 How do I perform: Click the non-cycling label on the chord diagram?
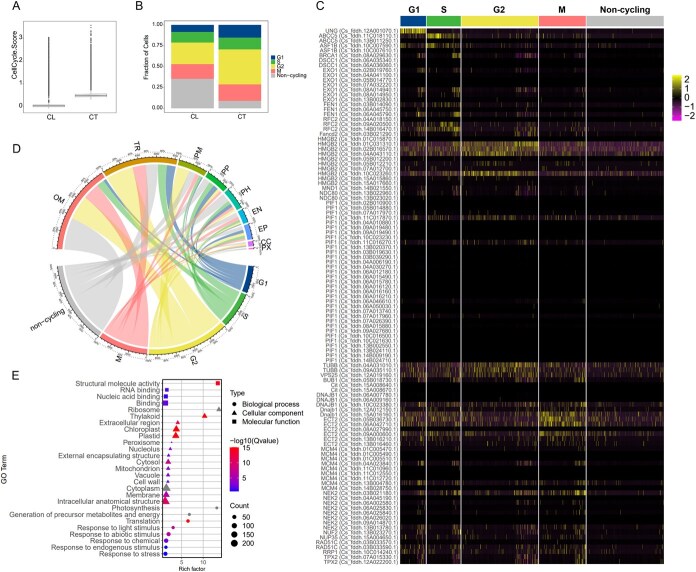47,321
